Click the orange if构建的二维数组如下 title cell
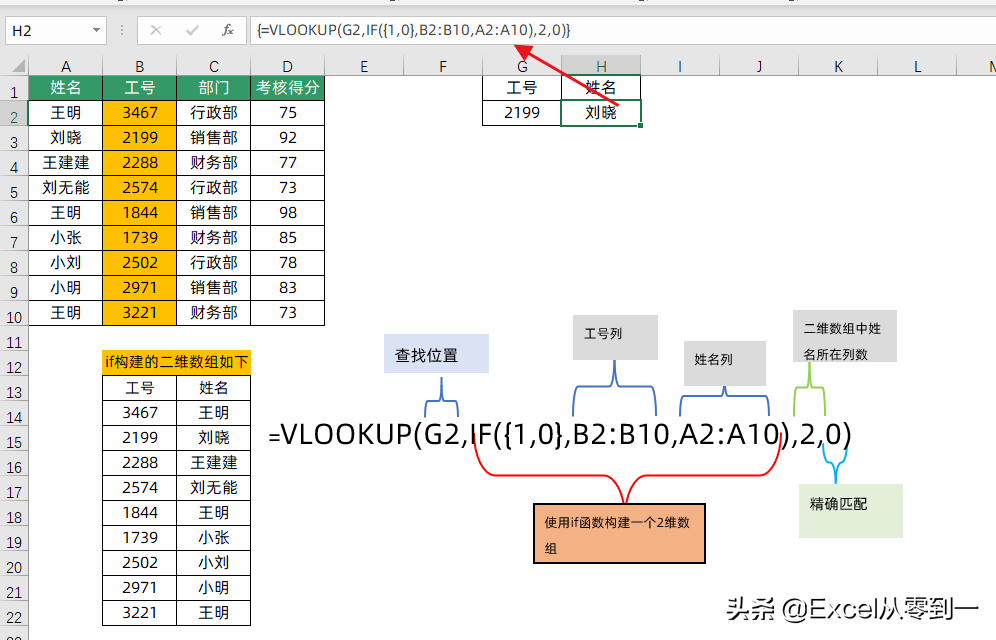The image size is (996, 640). tap(176, 362)
